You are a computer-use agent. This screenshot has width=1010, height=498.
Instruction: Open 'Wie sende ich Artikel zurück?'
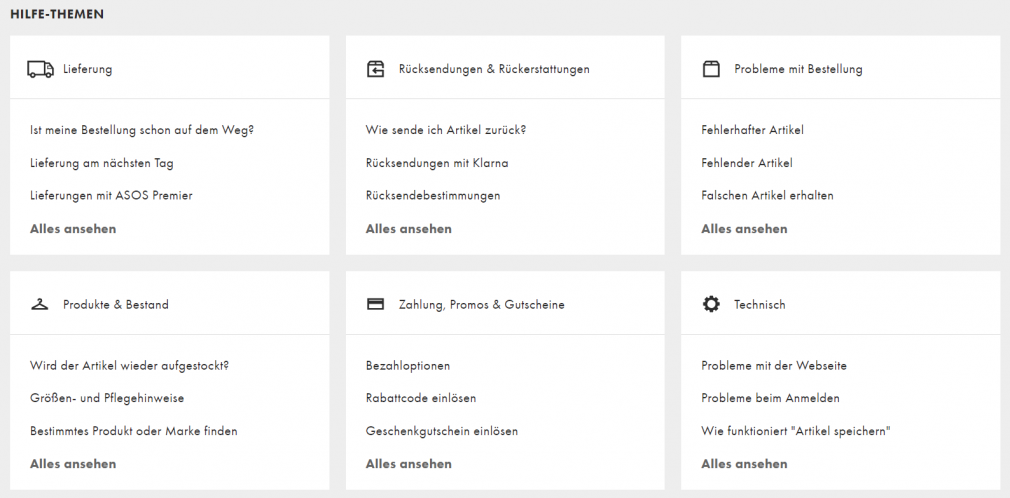coord(446,130)
